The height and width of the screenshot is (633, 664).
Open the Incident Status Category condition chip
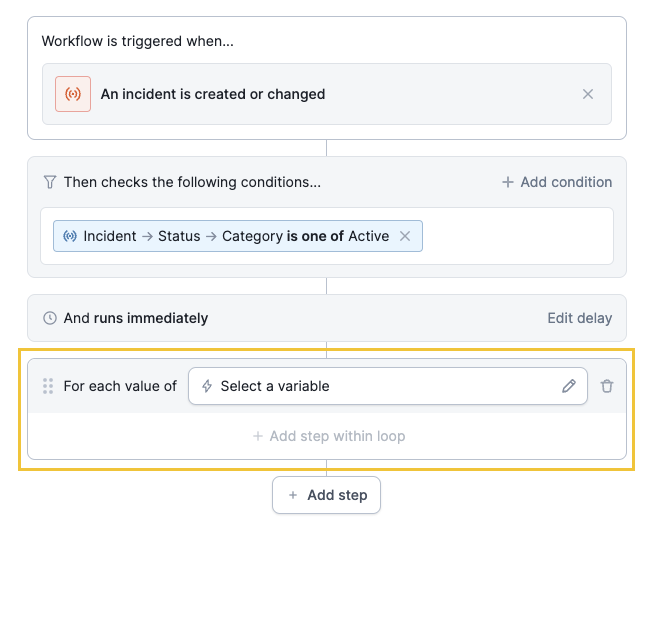[x=230, y=236]
